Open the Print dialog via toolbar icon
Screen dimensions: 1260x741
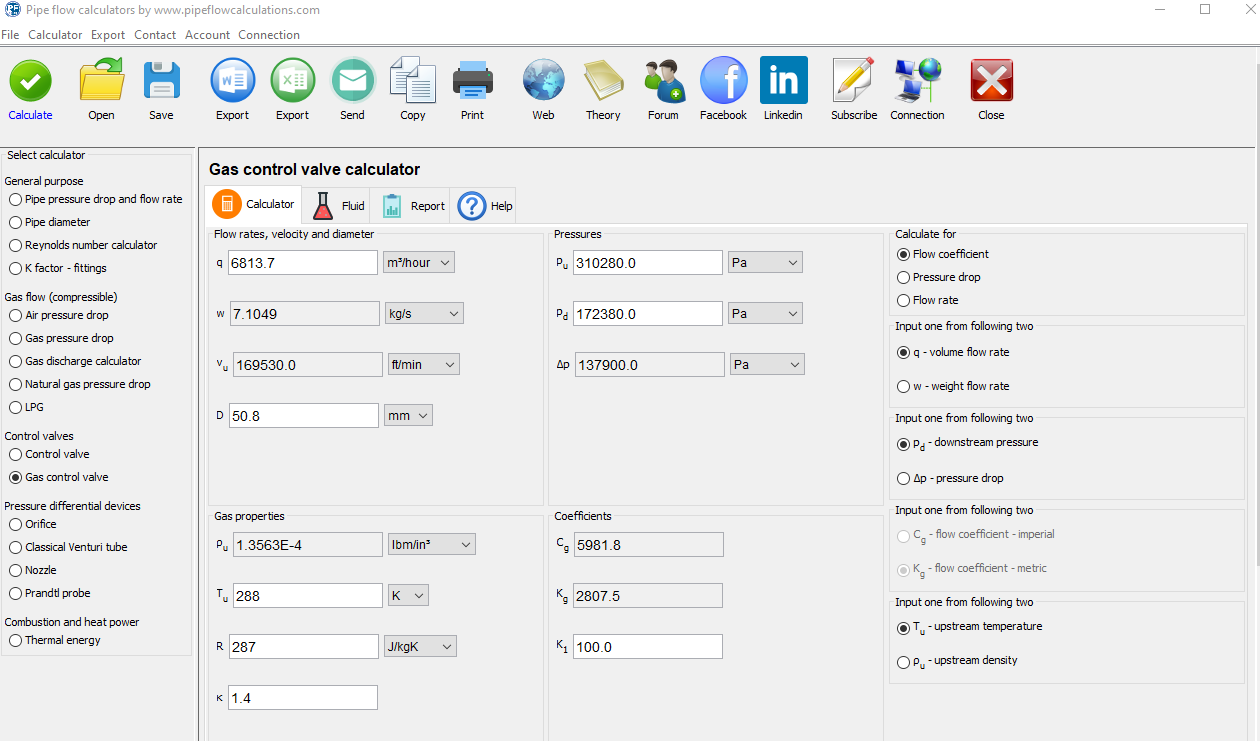[472, 80]
